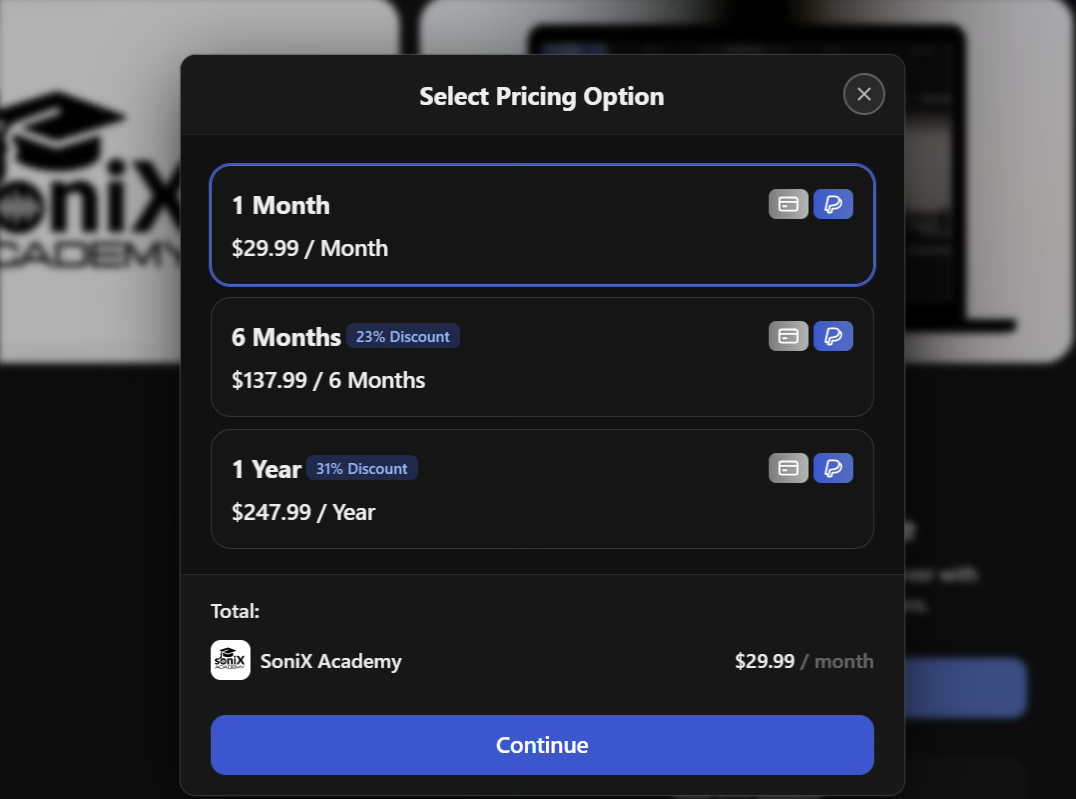Close the Select Pricing Option dialog
1076x799 pixels.
tap(863, 93)
